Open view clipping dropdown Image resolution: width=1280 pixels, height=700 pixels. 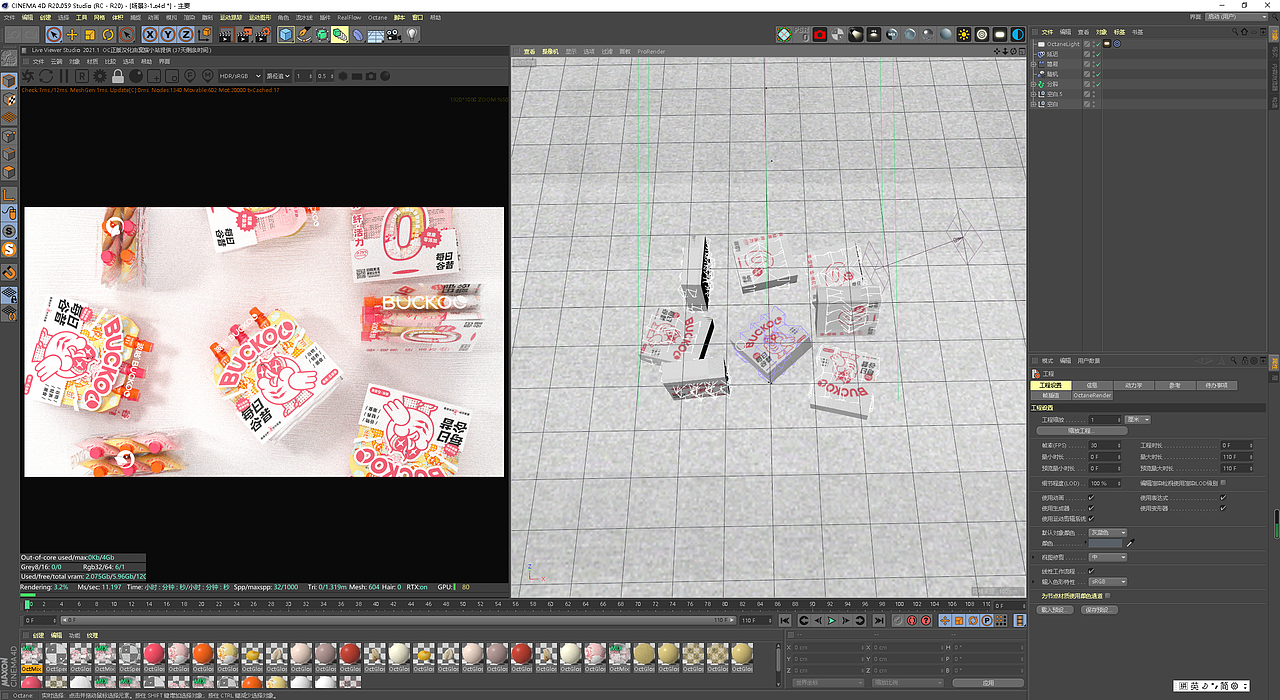[1108, 557]
